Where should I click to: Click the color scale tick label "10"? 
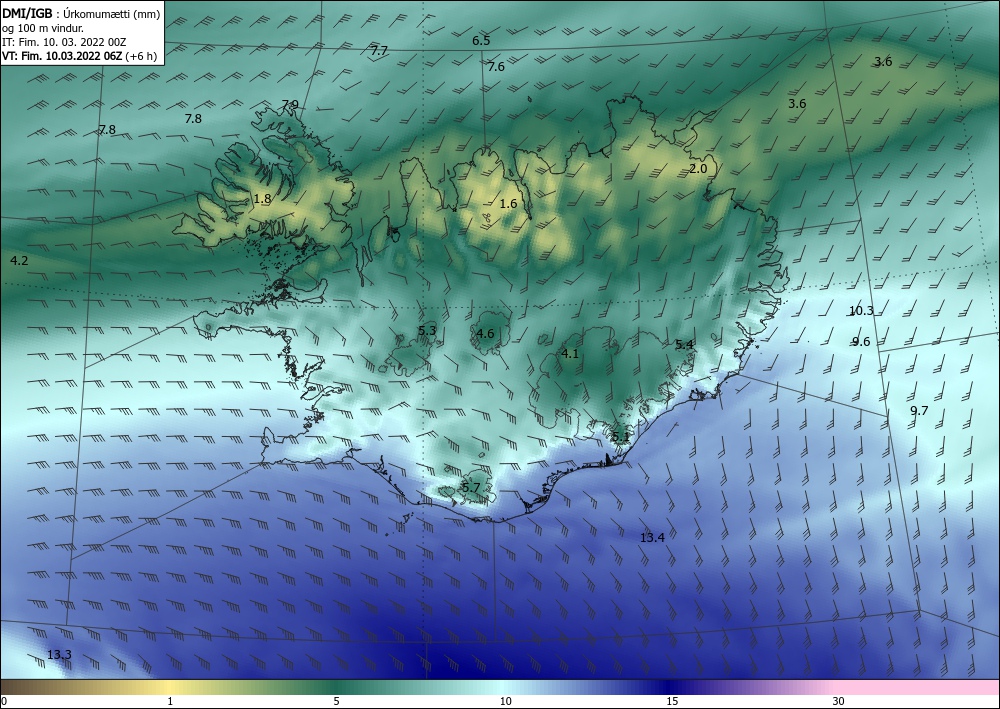(506, 701)
